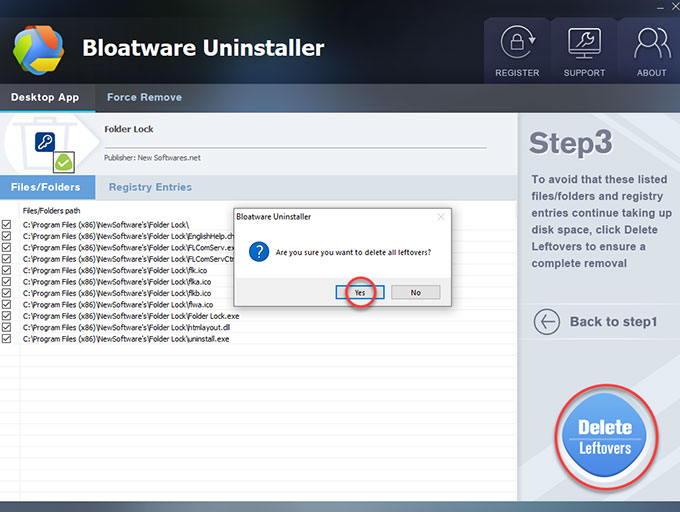Confirm deletion with the Yes button

[x=360, y=293]
